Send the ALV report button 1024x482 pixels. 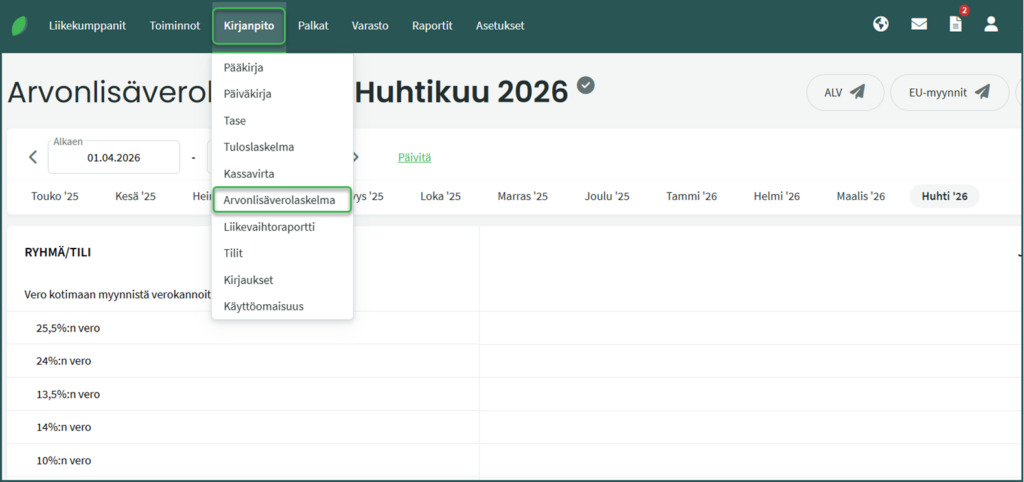pyautogui.click(x=844, y=92)
